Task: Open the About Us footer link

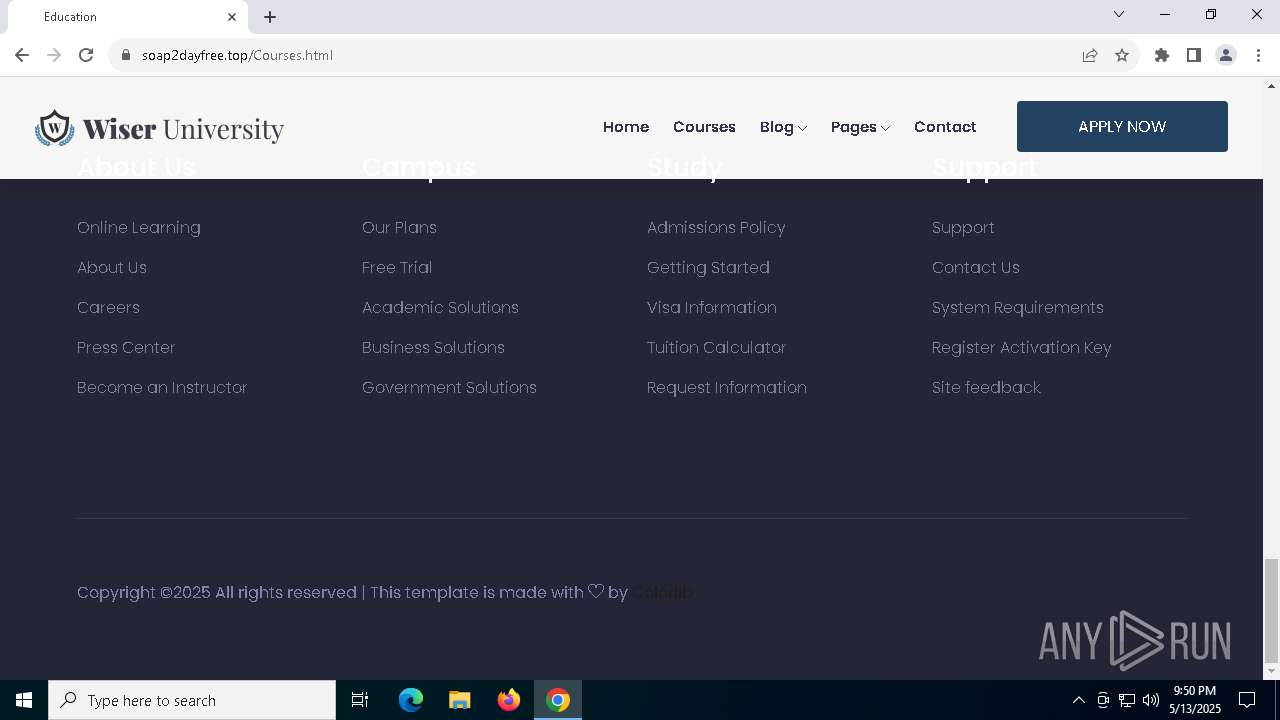Action: coord(112,268)
